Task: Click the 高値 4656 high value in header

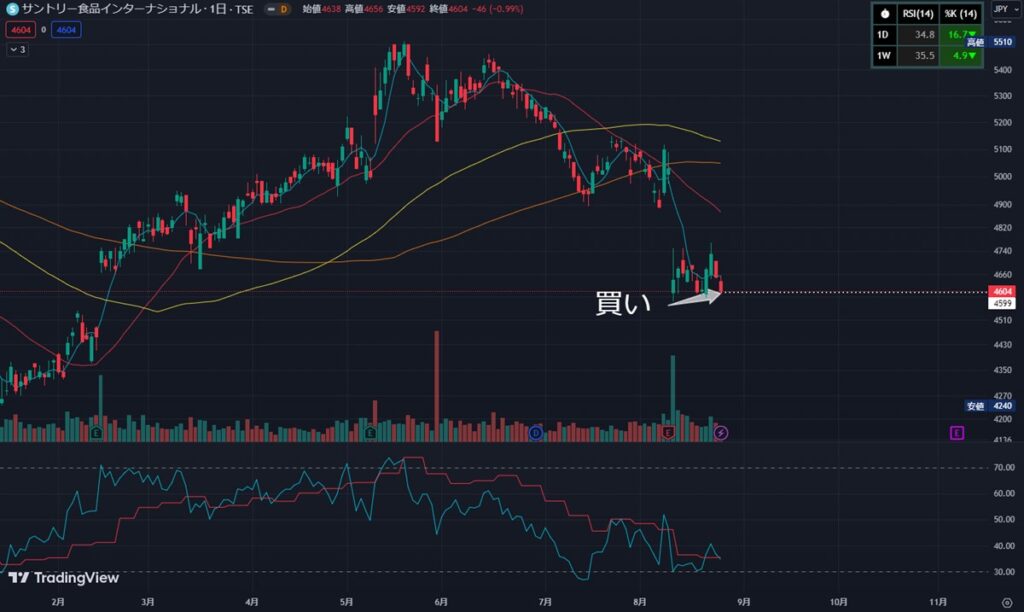Action: 364,9
